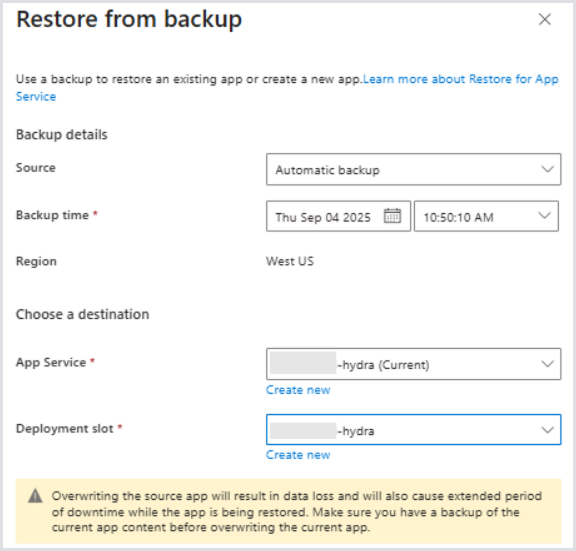The image size is (576, 551).
Task: Click Create new under App Service
Action: (x=298, y=390)
